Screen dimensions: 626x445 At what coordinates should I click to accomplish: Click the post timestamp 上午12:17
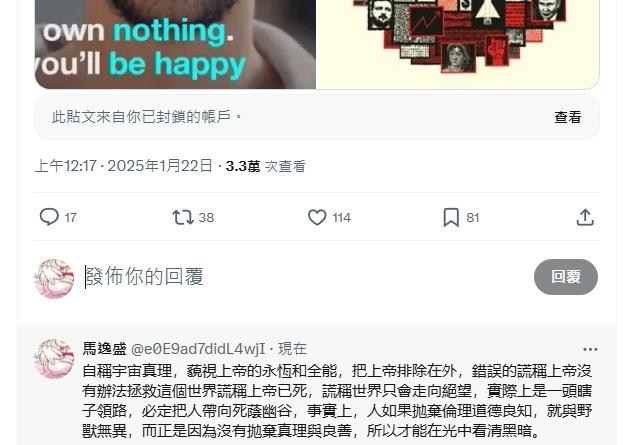65,166
